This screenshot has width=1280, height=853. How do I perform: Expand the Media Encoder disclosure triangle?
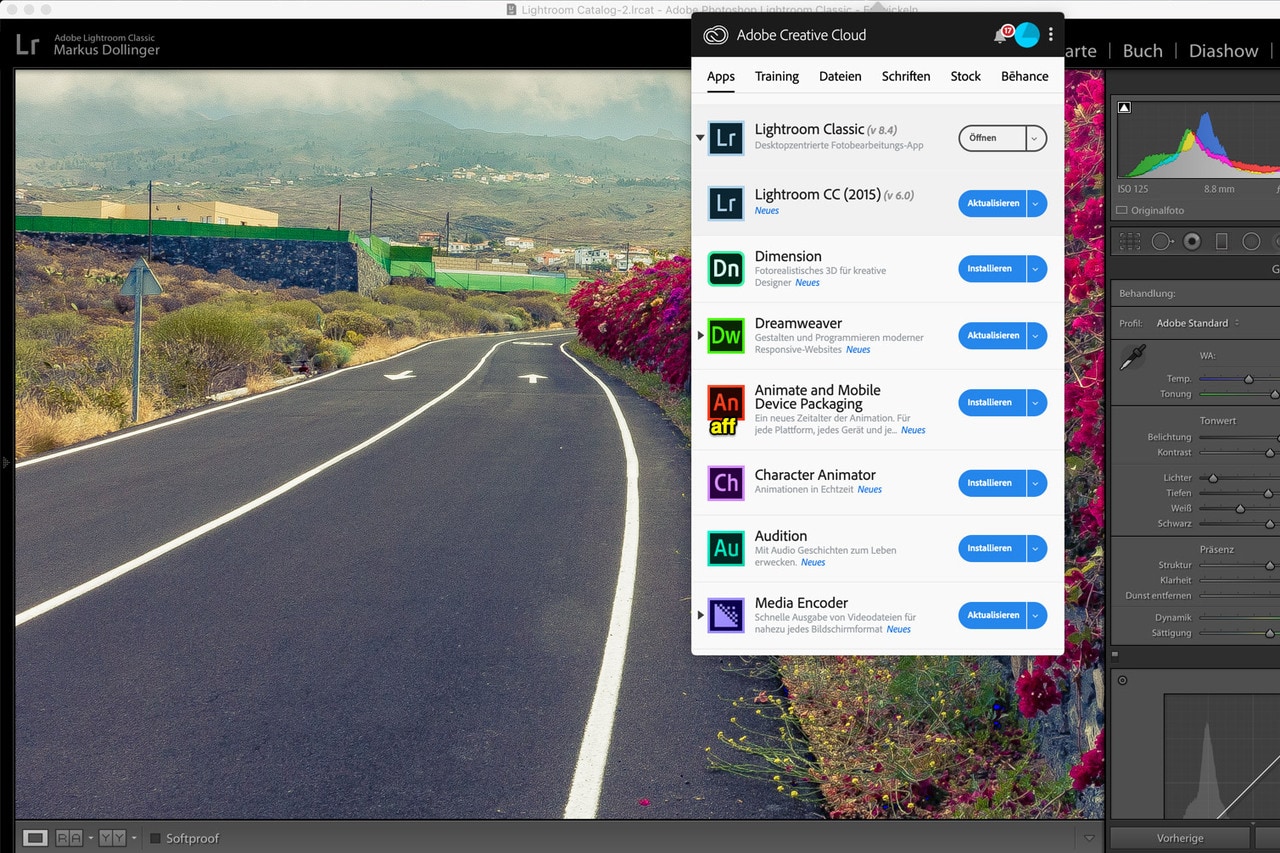click(700, 615)
